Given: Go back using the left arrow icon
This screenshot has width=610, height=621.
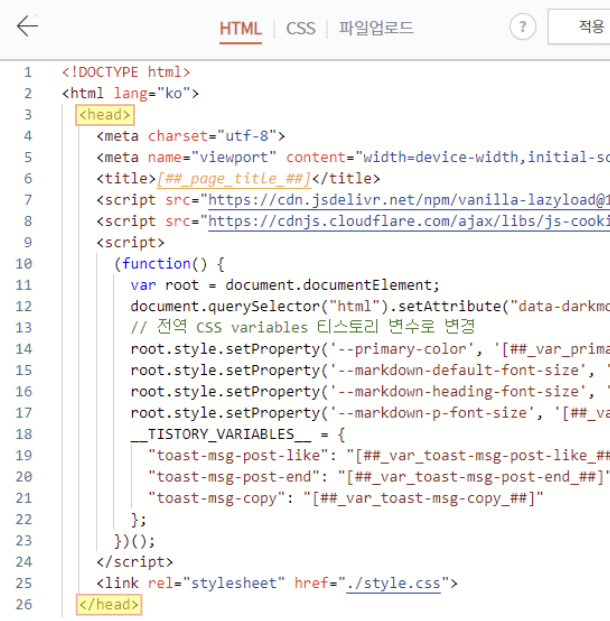Looking at the screenshot, I should (x=27, y=26).
